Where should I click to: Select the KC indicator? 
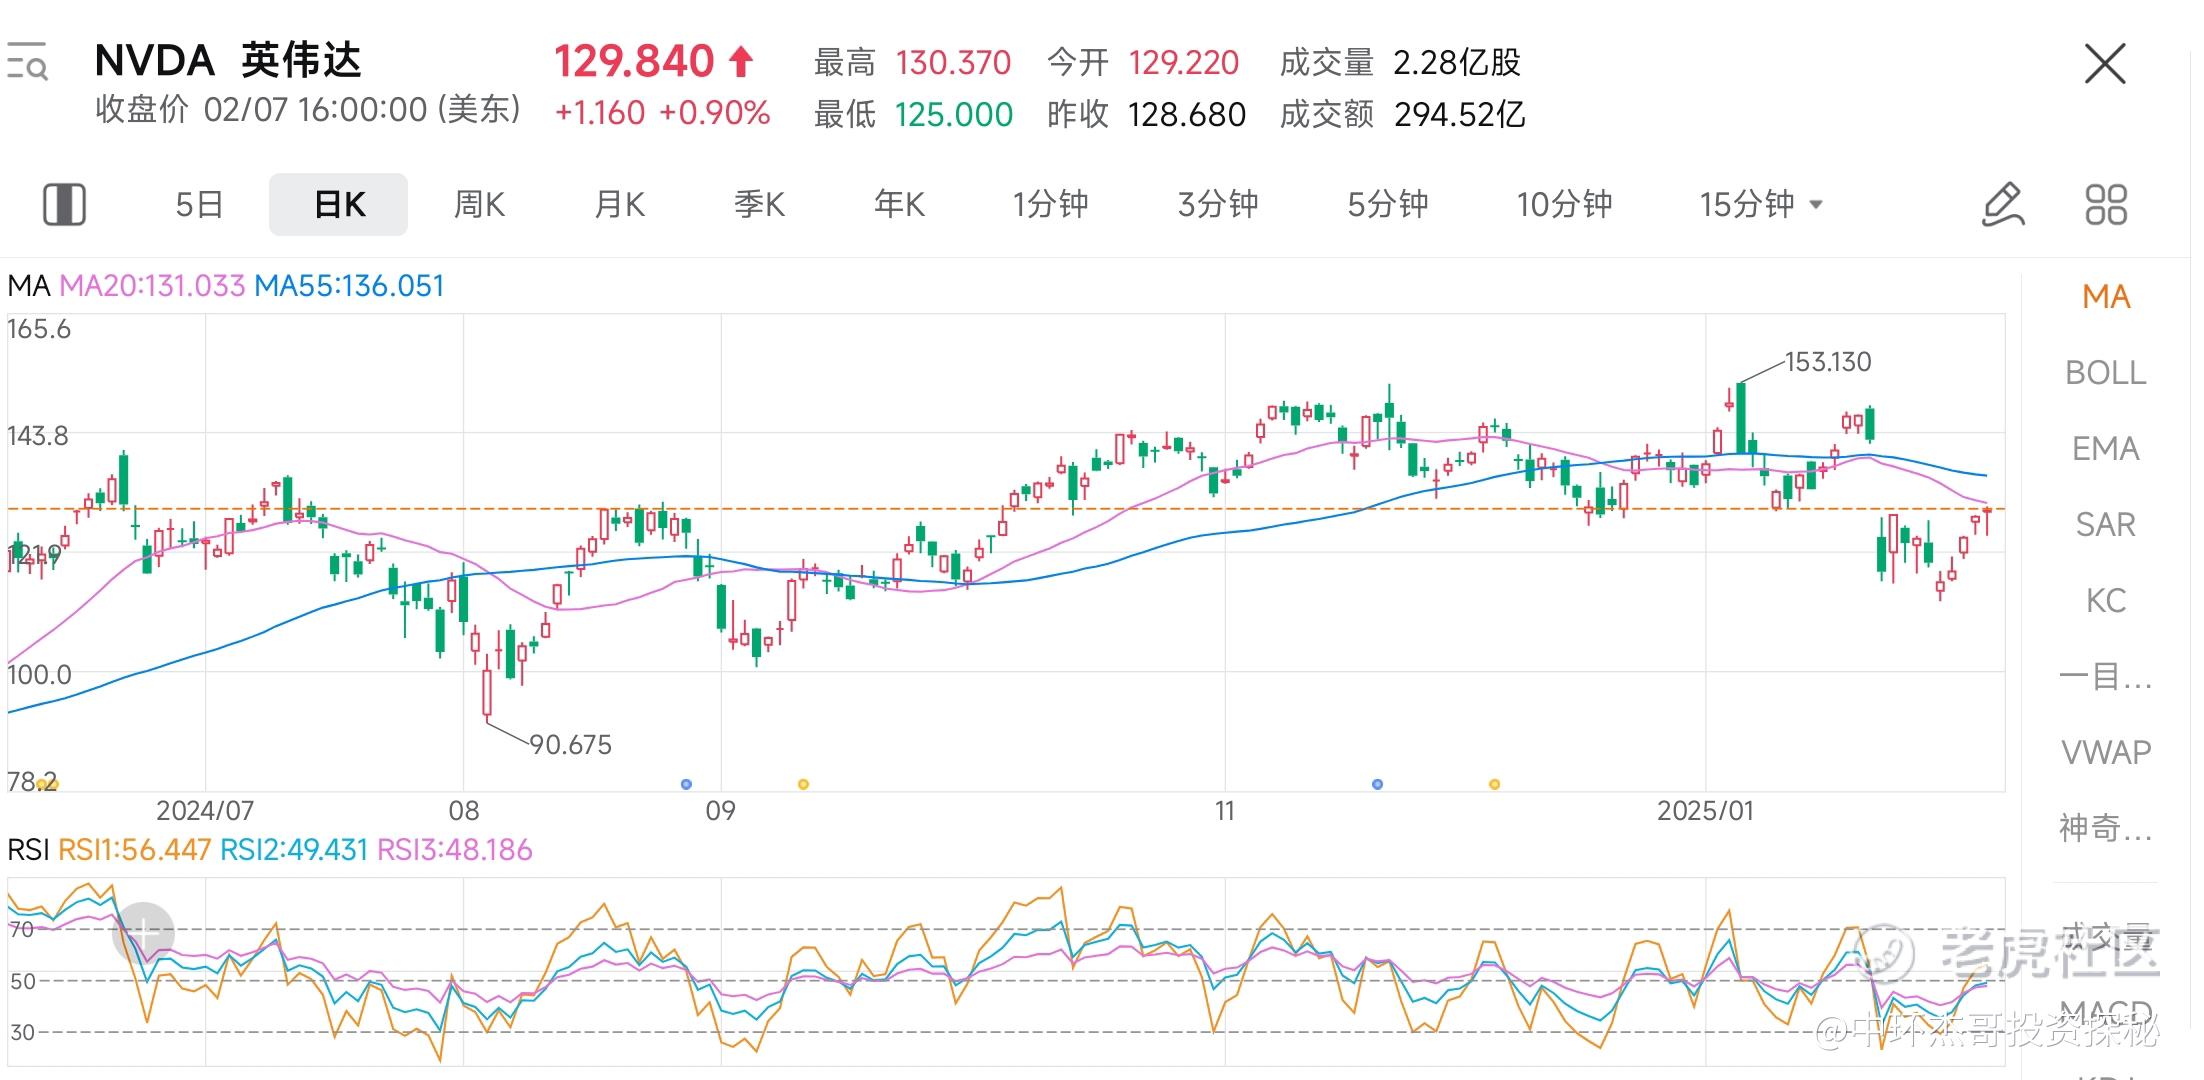[2106, 601]
